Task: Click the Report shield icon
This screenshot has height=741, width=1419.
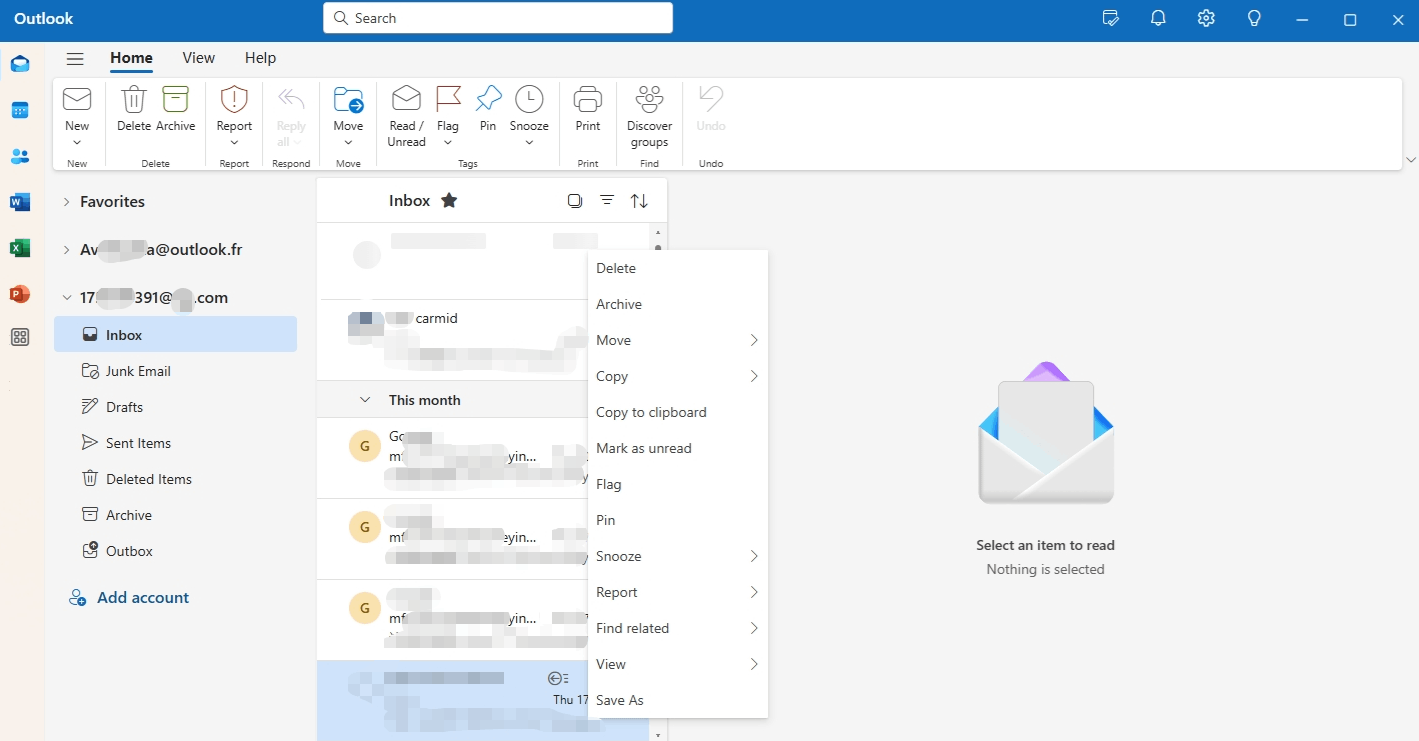Action: [234, 99]
